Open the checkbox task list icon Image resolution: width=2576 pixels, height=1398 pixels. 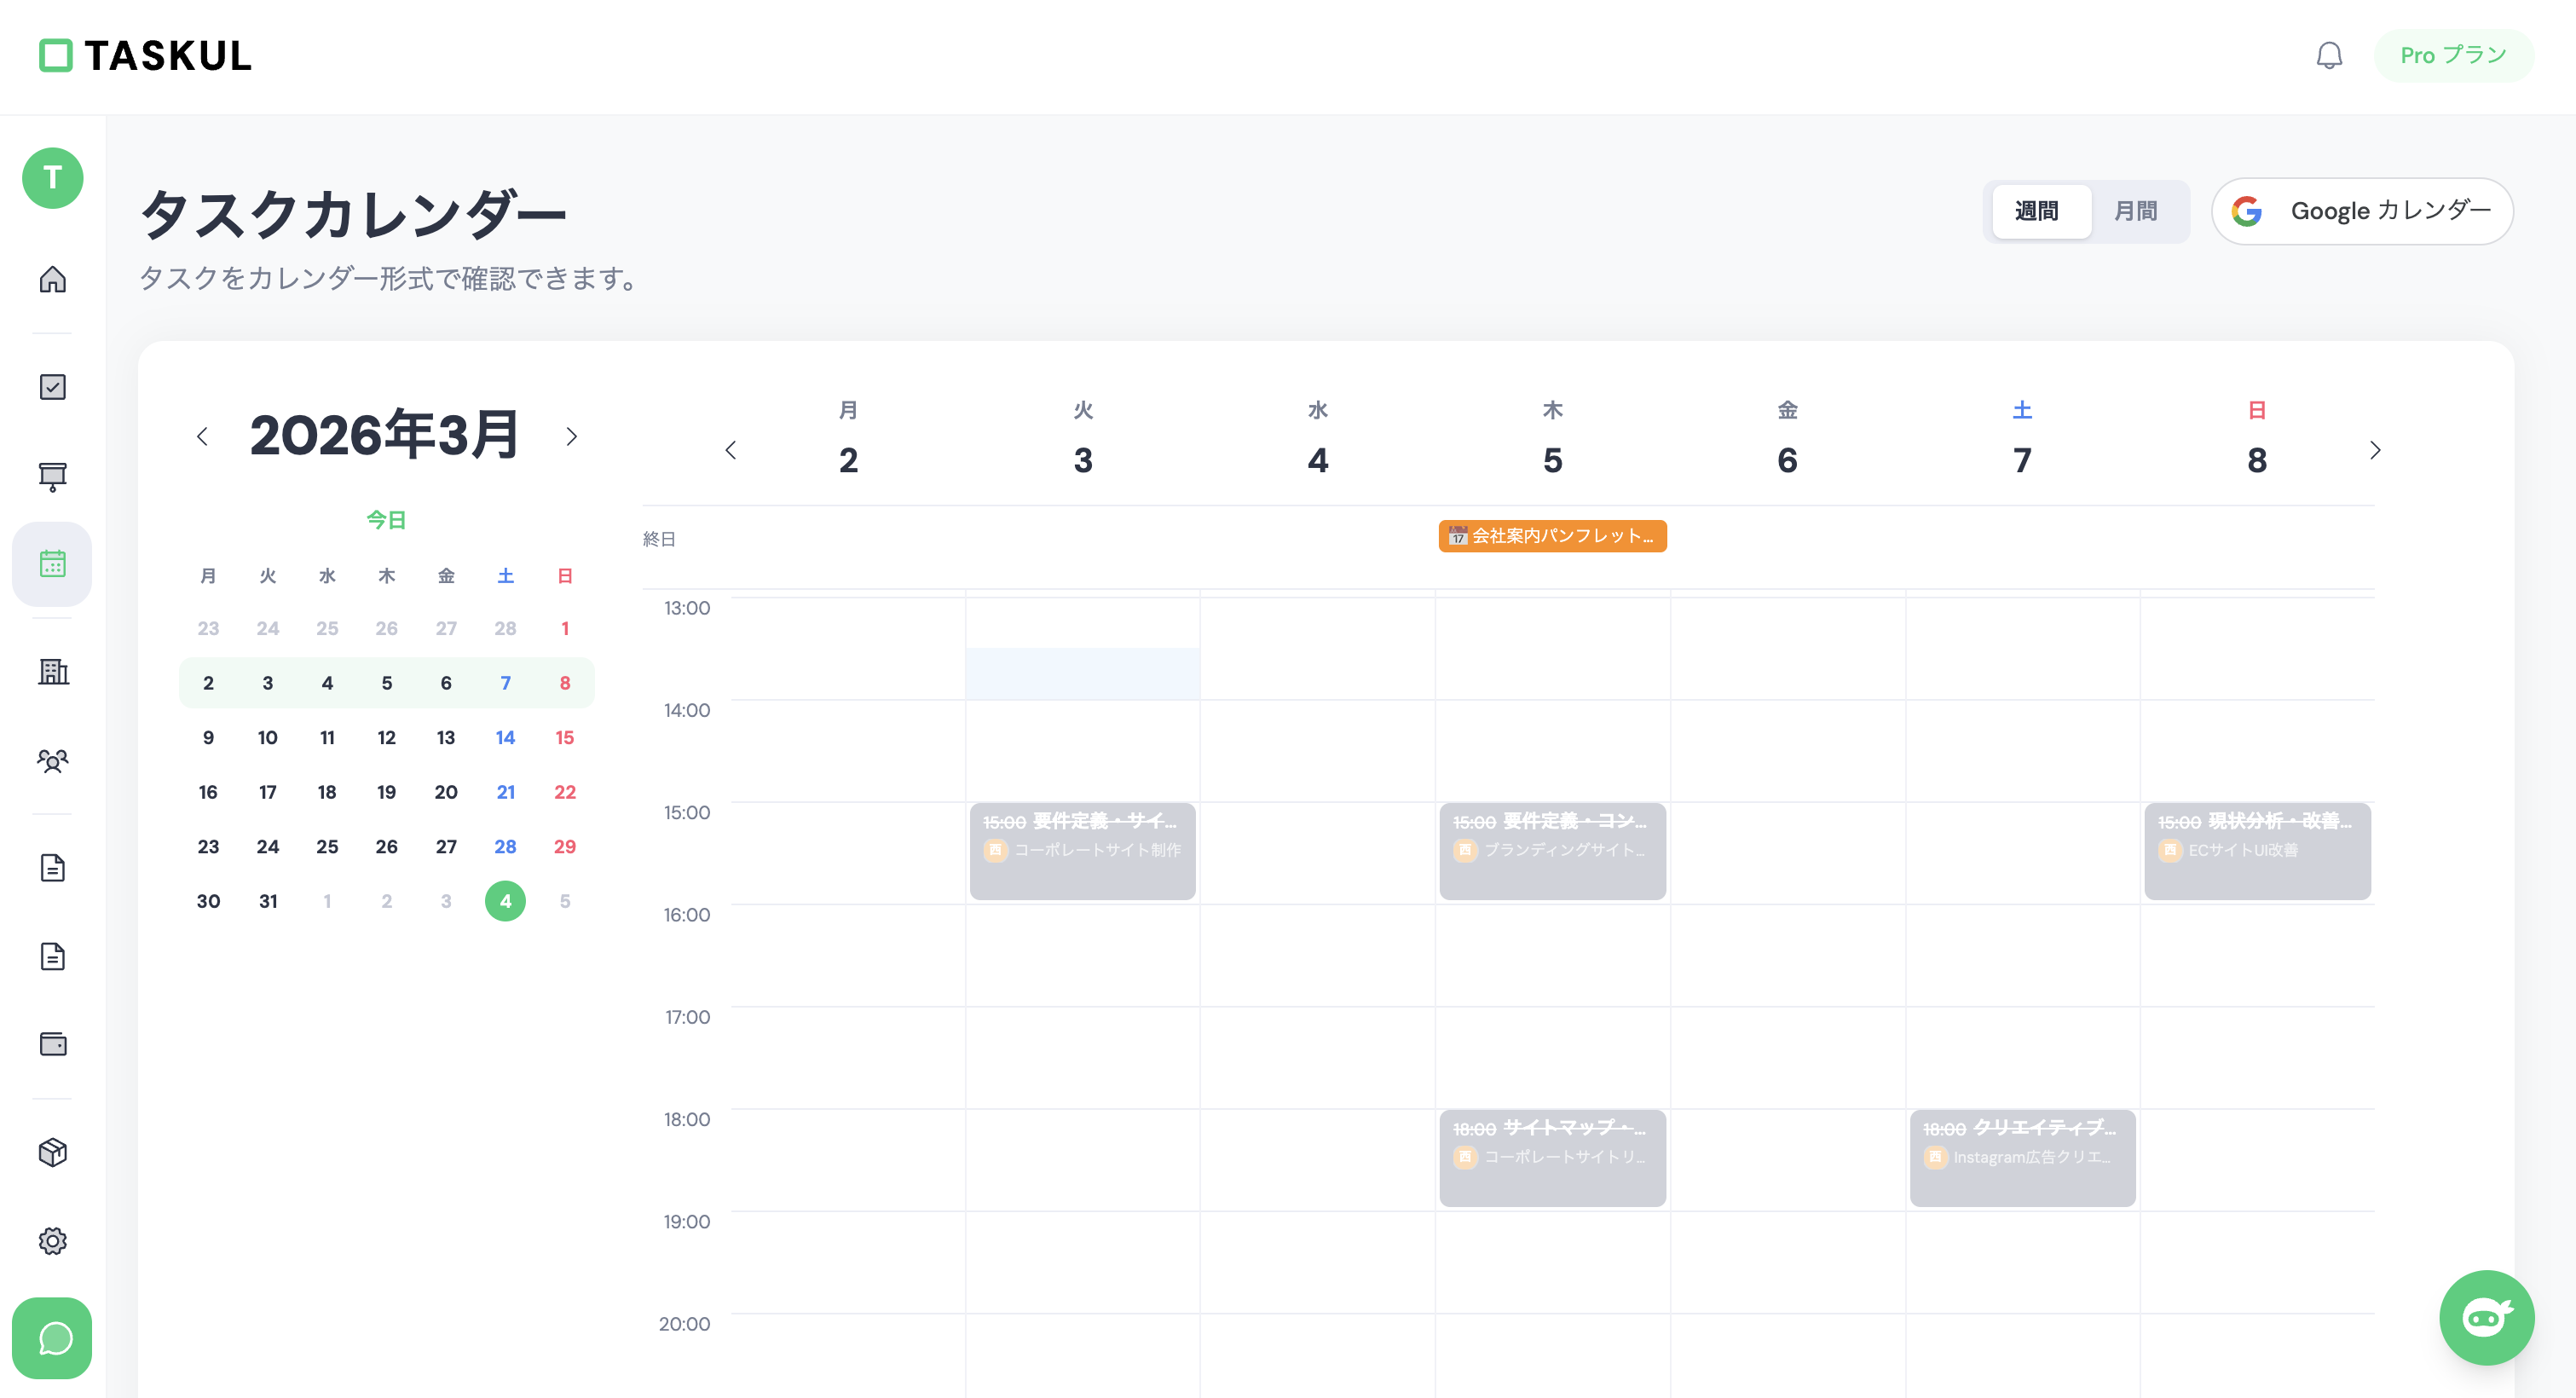(x=53, y=387)
